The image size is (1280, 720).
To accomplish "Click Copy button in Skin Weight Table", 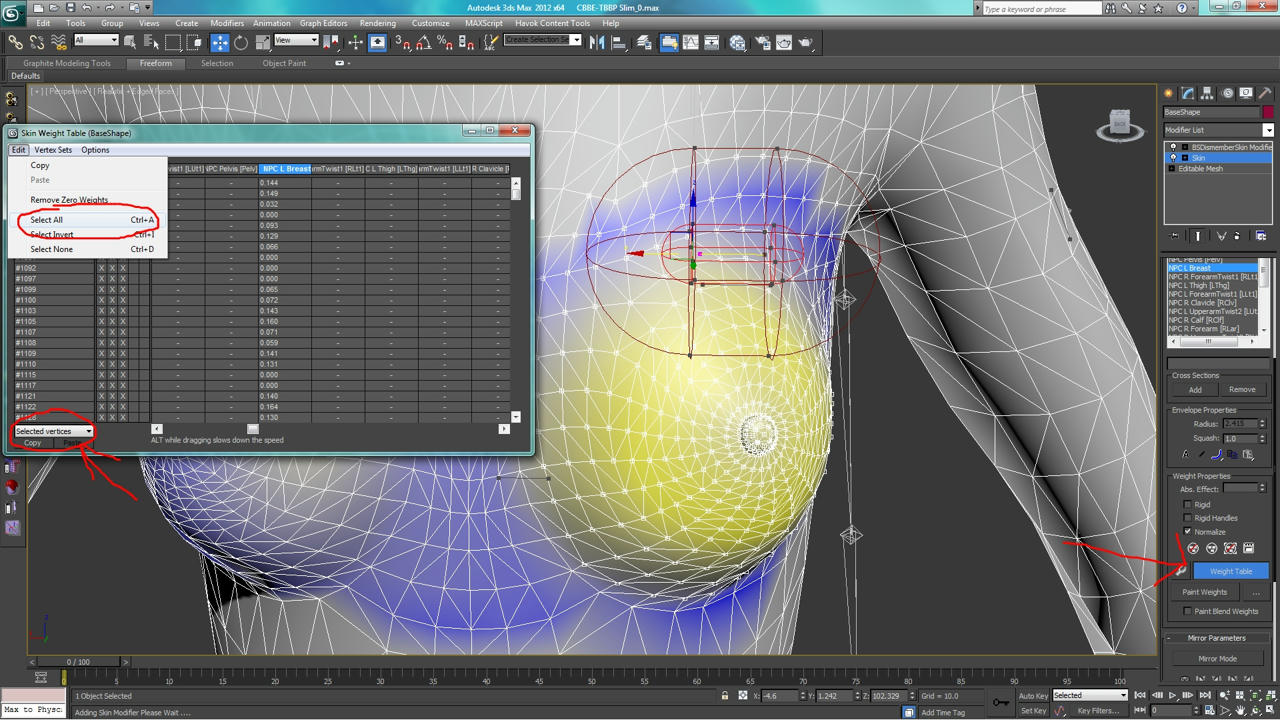I will coord(33,443).
